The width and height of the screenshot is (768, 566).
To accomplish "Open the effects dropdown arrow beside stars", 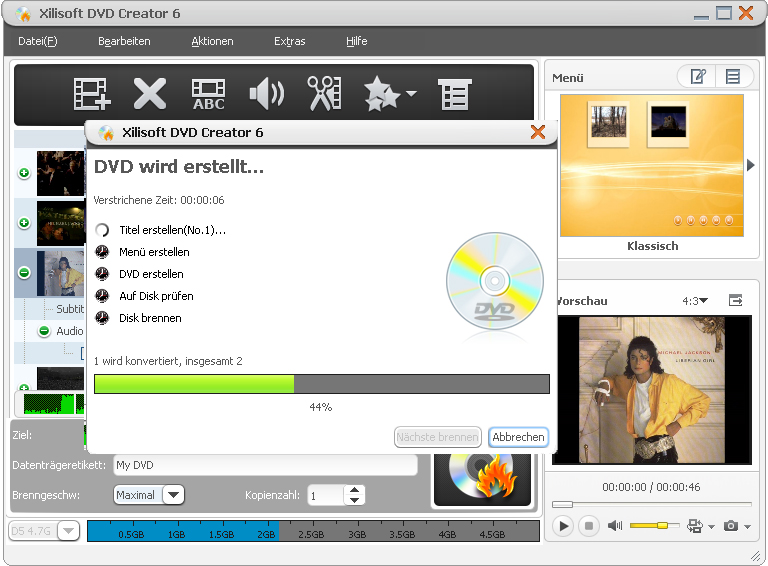I will tap(411, 93).
